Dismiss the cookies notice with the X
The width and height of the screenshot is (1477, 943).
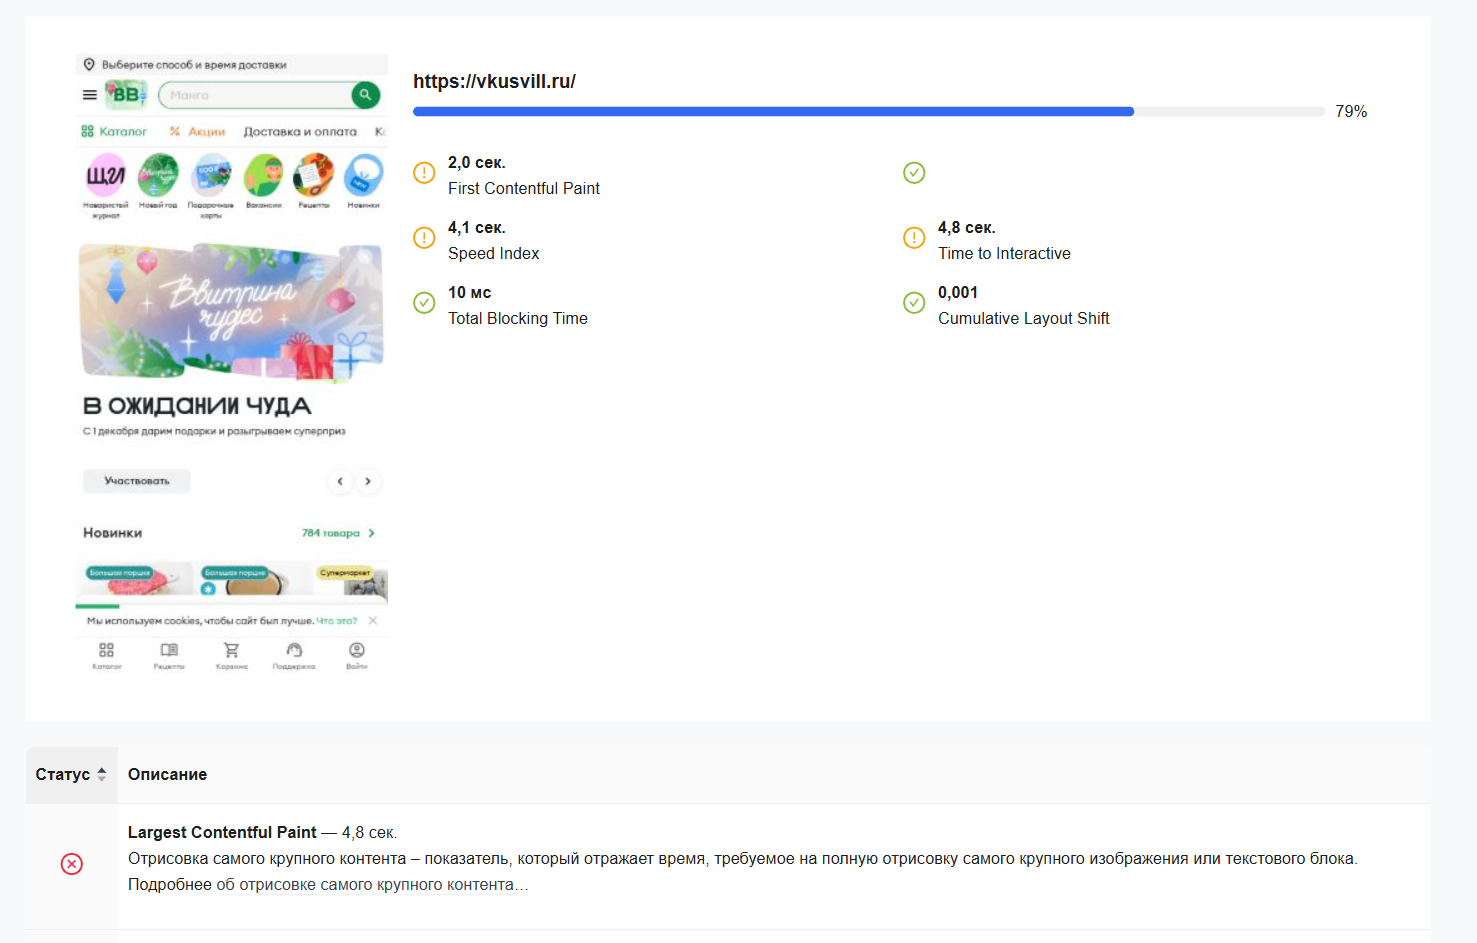(x=373, y=621)
